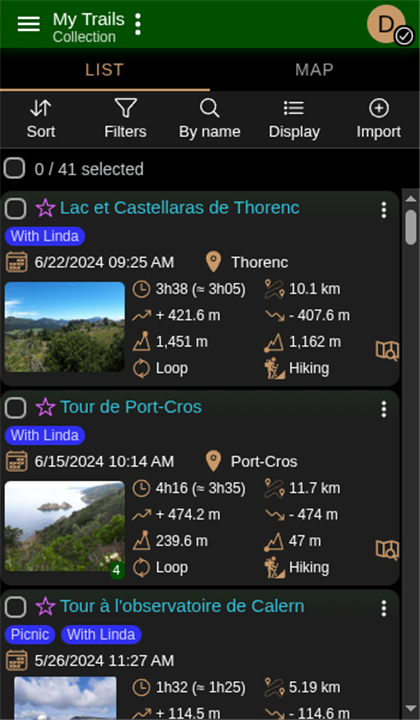Toggle favorite star on Tour de Port-Cros

coord(45,407)
